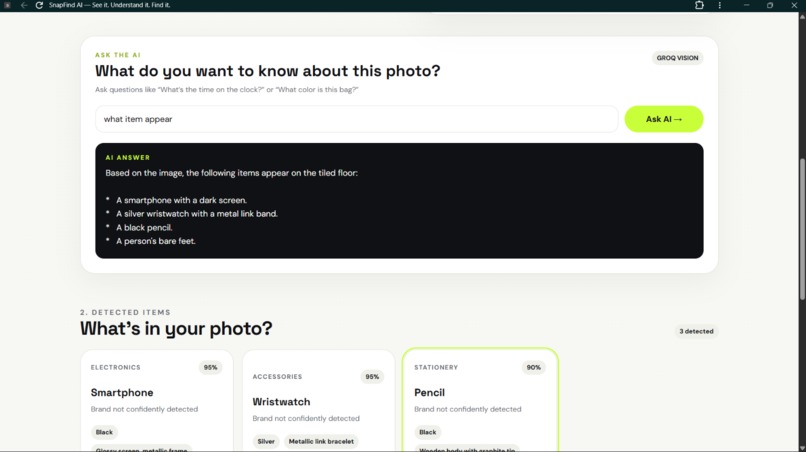
Task: Click the '2. DETECTED ITEMS' section label
Action: point(125,312)
